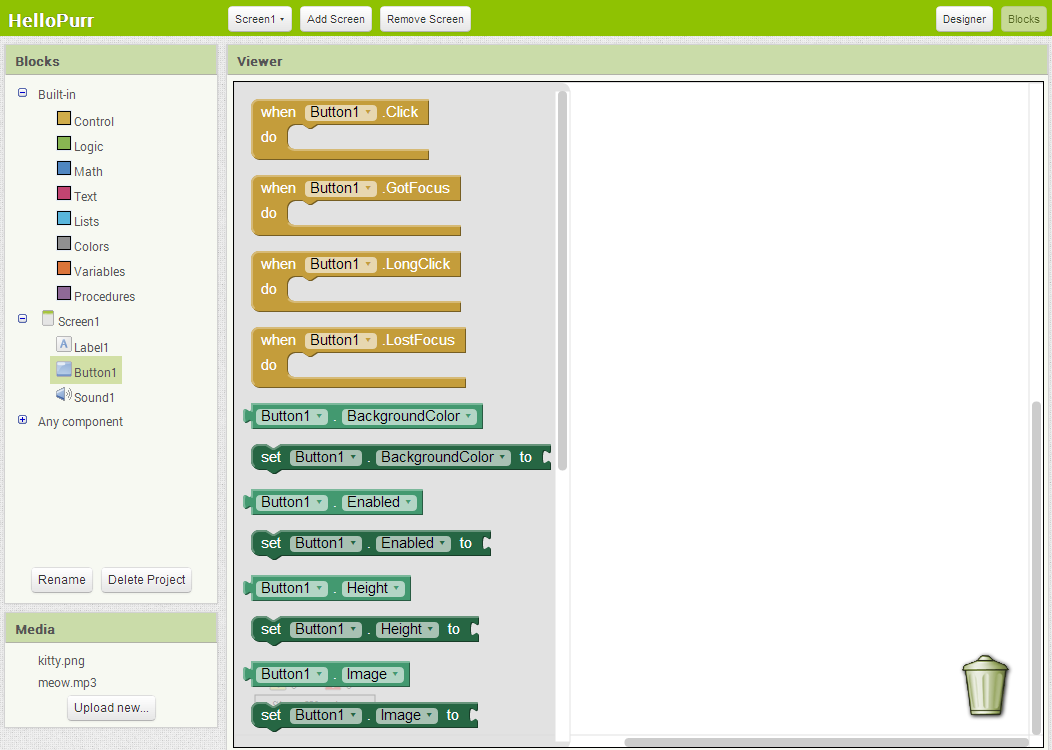Select kitty.png media file
This screenshot has width=1052, height=750.
(x=61, y=661)
